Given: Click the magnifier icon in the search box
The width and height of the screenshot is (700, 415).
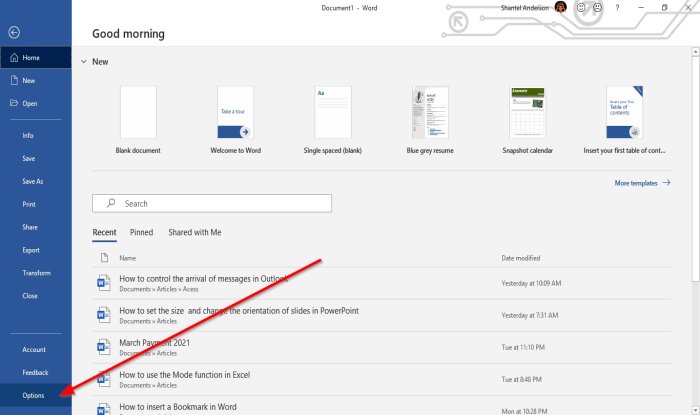Looking at the screenshot, I should point(111,203).
